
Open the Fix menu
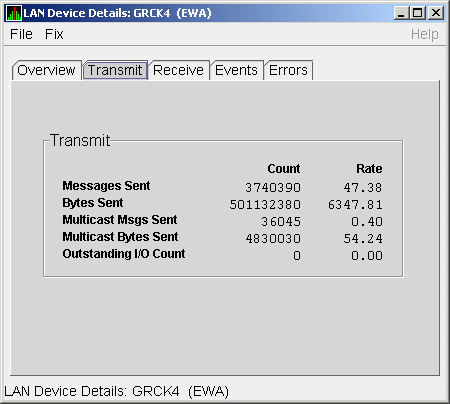pos(54,34)
